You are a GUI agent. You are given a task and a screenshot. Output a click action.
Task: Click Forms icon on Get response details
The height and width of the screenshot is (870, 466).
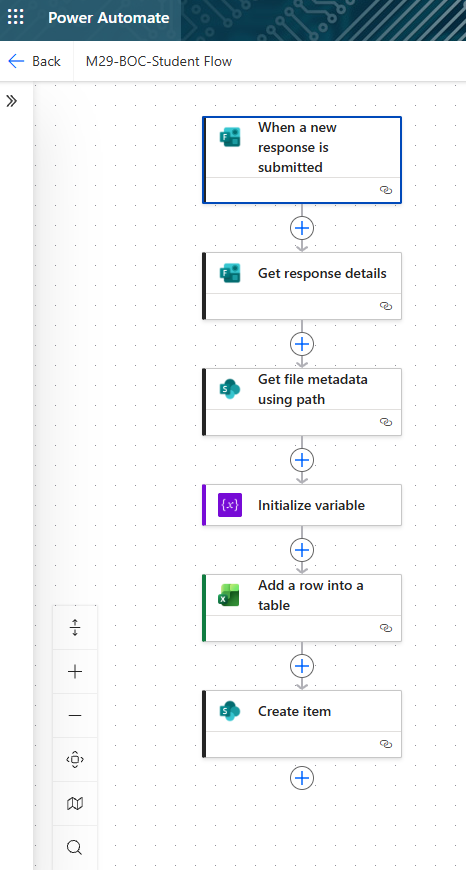pyautogui.click(x=230, y=274)
